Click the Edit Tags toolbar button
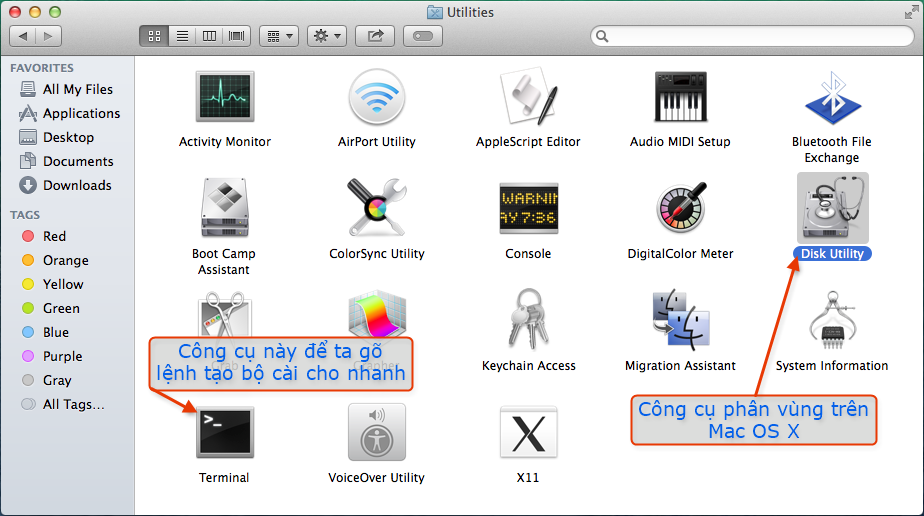Viewport: 924px width, 516px height. pos(423,36)
